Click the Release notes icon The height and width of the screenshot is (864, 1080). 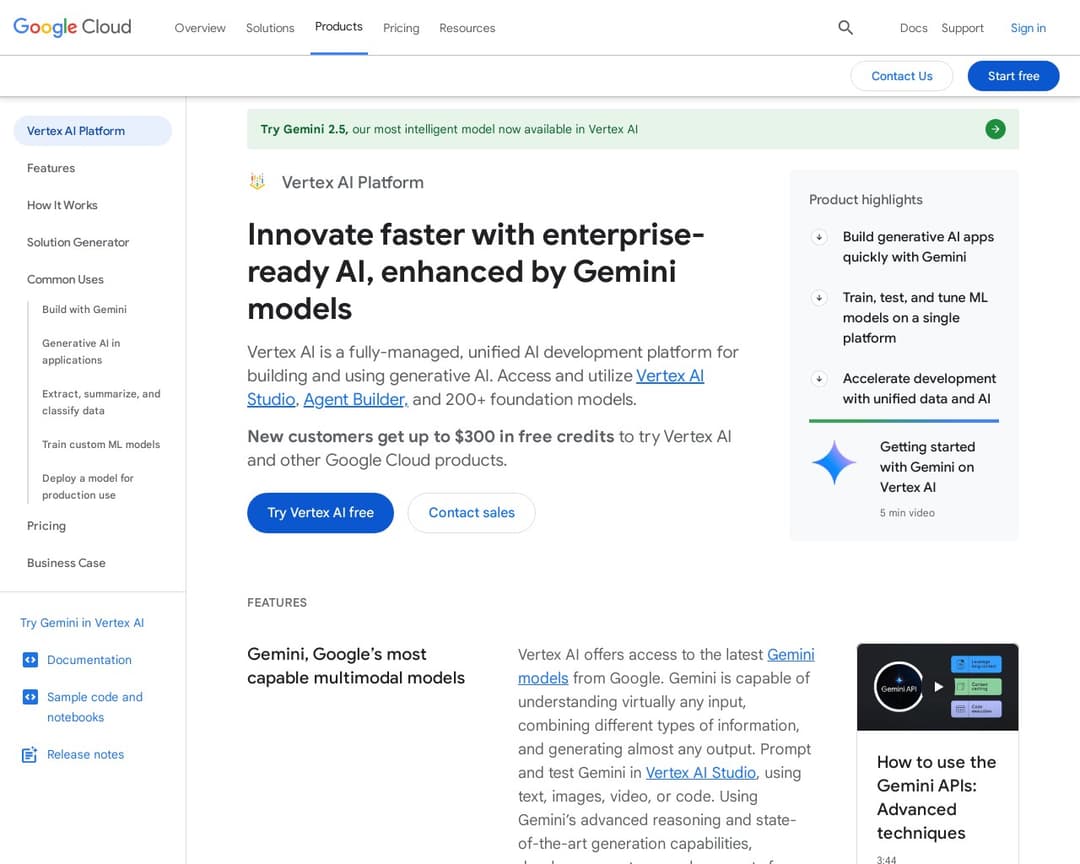(x=30, y=754)
